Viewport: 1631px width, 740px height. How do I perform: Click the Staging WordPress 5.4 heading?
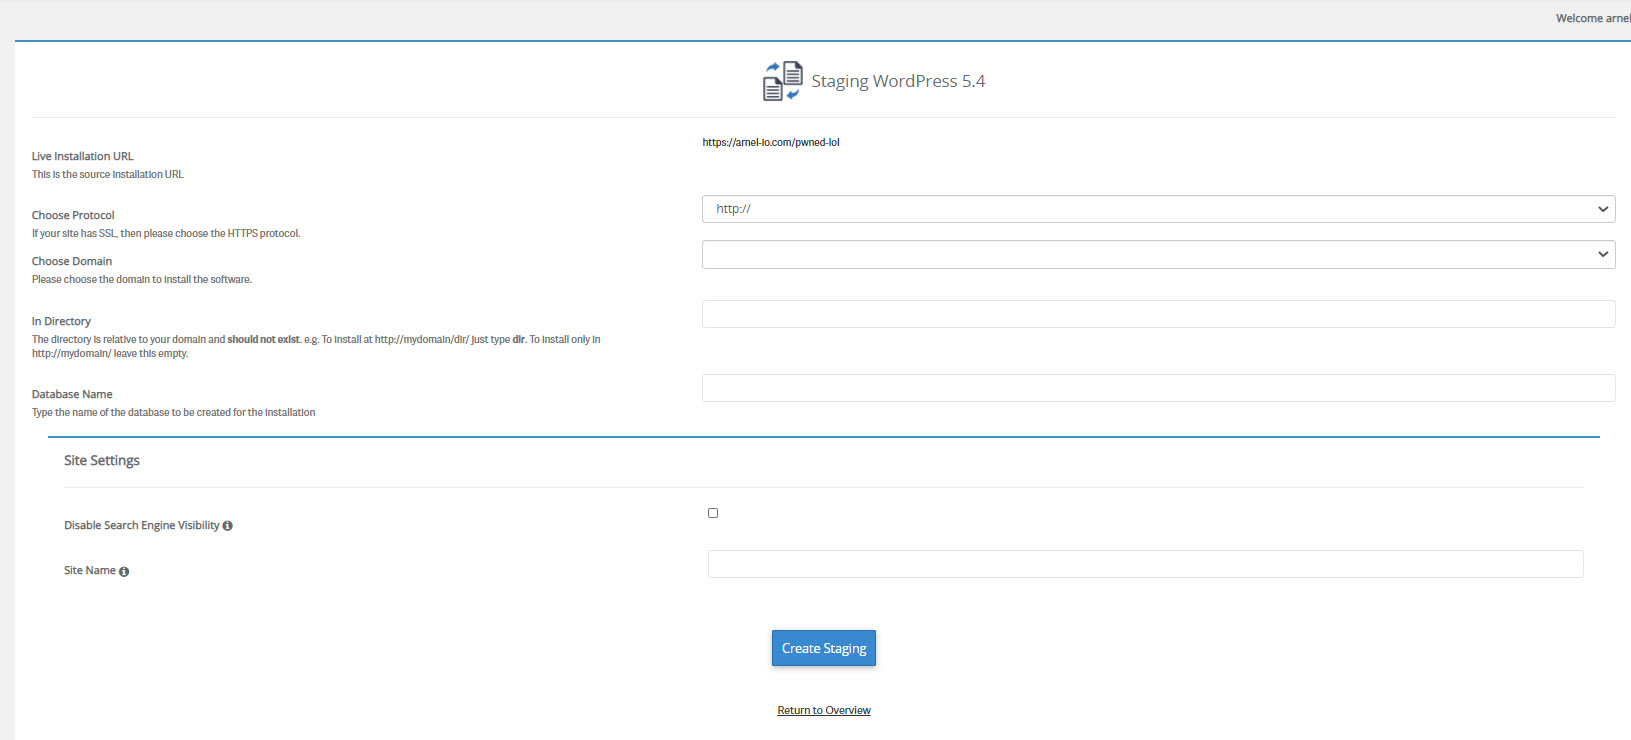click(898, 81)
